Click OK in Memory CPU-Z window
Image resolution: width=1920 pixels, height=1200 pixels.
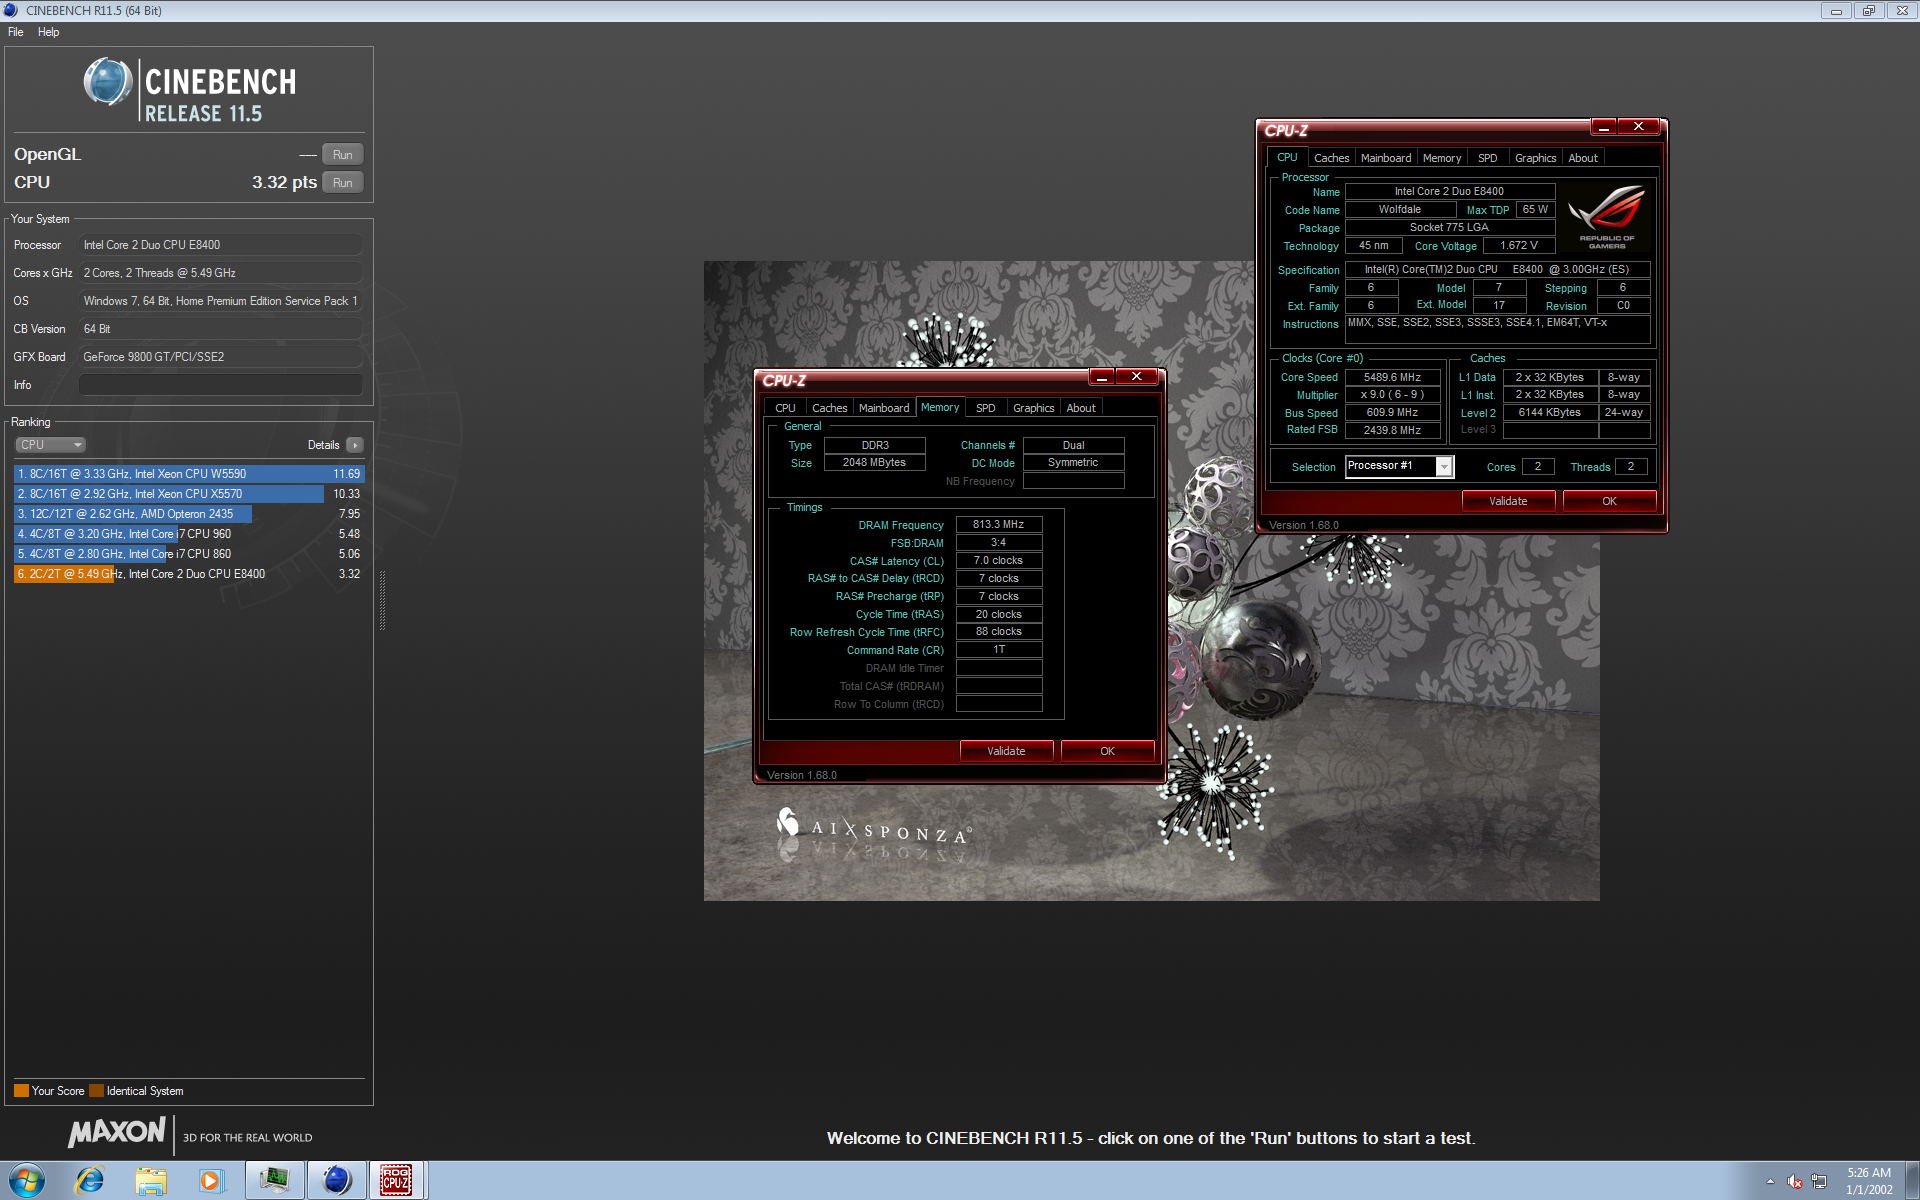click(1107, 751)
